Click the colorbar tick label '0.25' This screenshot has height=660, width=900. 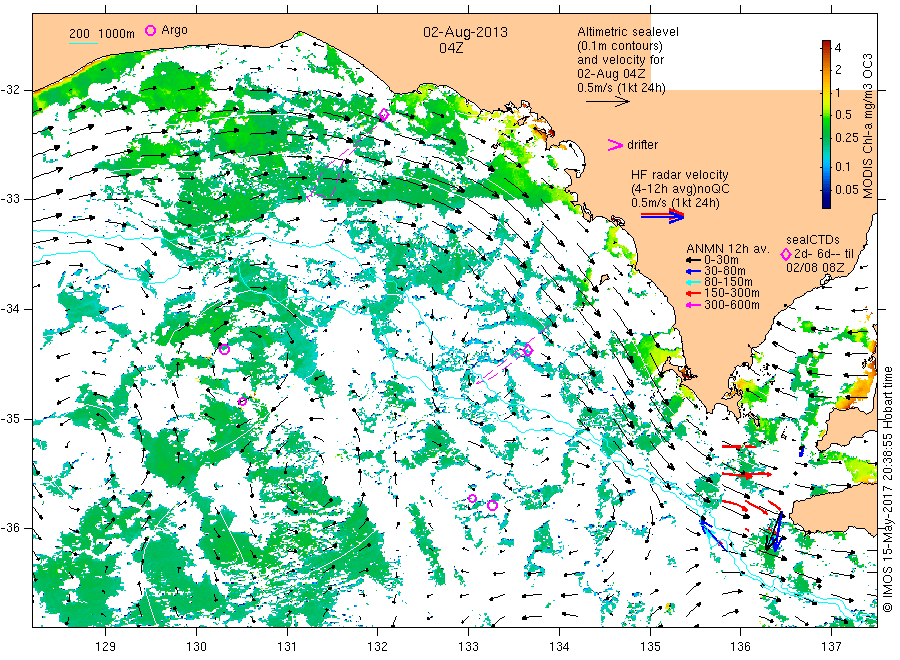tap(847, 138)
